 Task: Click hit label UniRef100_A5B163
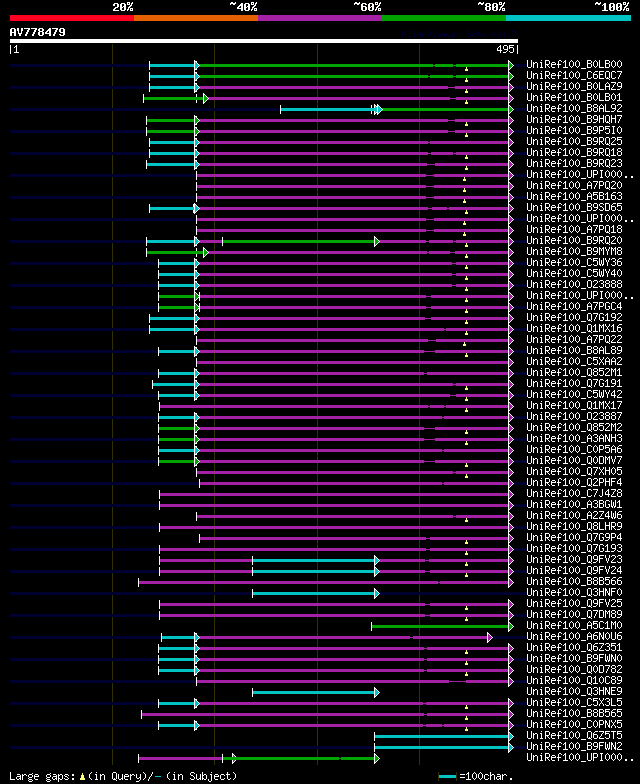[x=574, y=196]
